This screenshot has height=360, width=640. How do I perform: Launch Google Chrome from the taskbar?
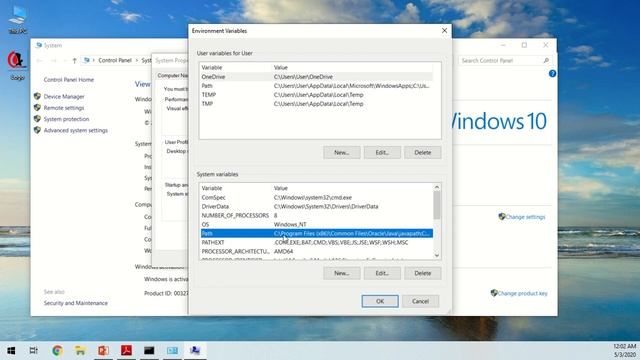tap(57, 351)
